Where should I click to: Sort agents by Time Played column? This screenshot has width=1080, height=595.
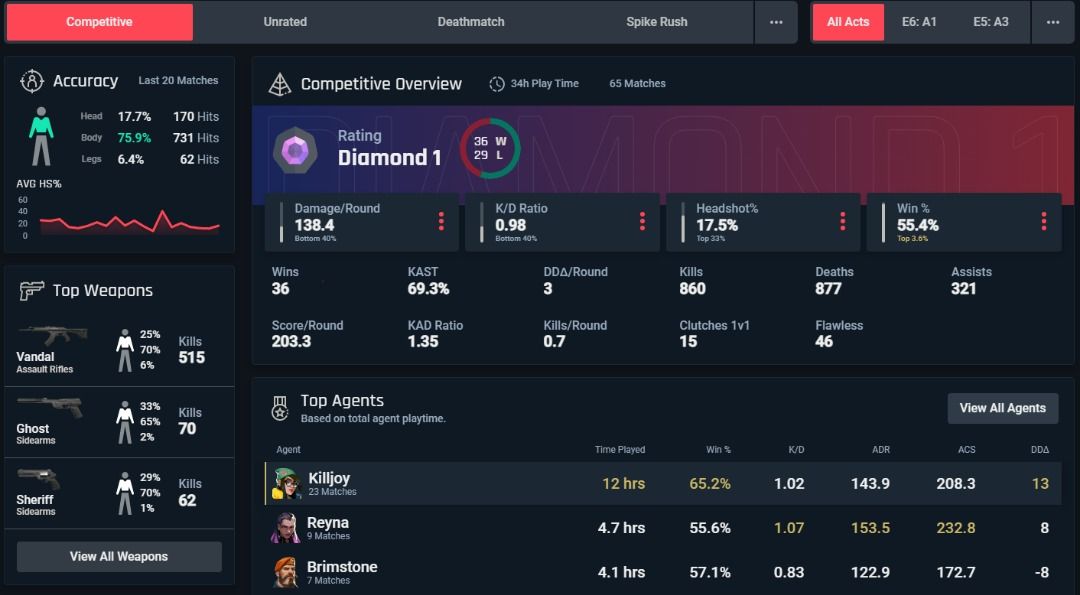tap(620, 450)
